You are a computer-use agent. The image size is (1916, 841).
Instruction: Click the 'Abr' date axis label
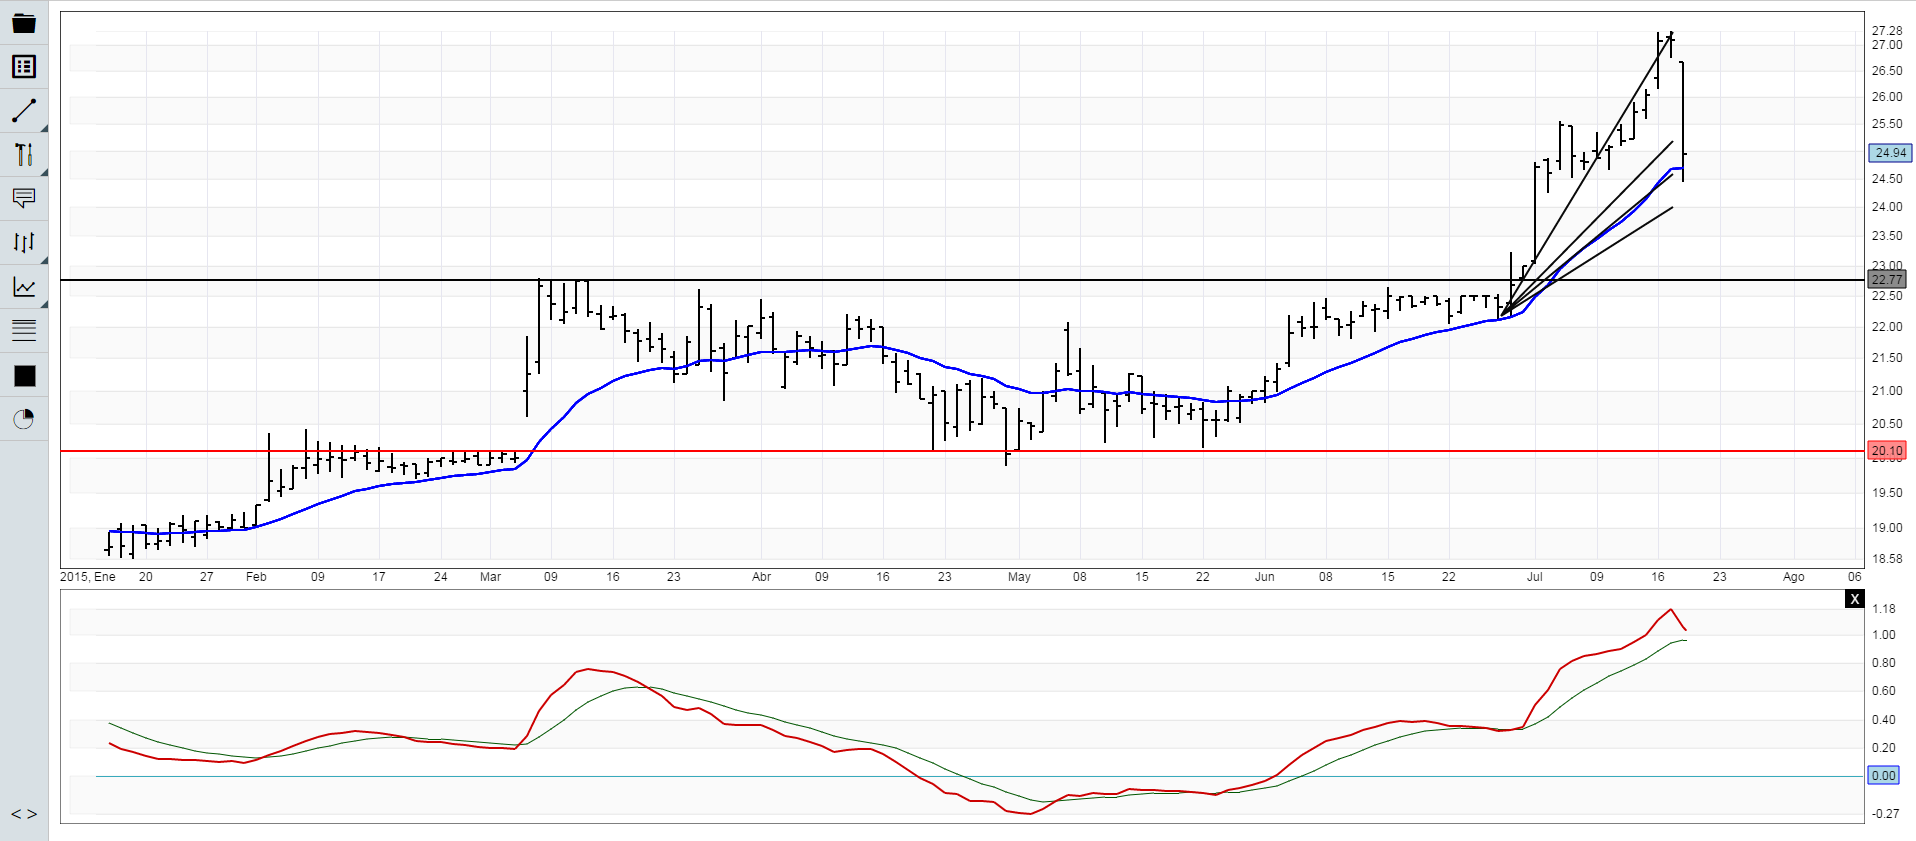[761, 577]
